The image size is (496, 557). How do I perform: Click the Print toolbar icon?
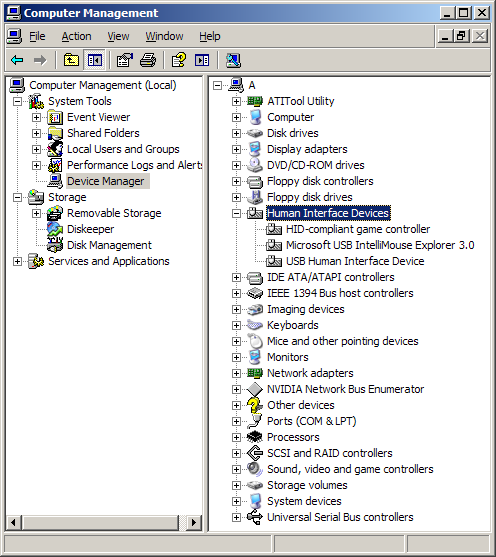click(x=148, y=60)
